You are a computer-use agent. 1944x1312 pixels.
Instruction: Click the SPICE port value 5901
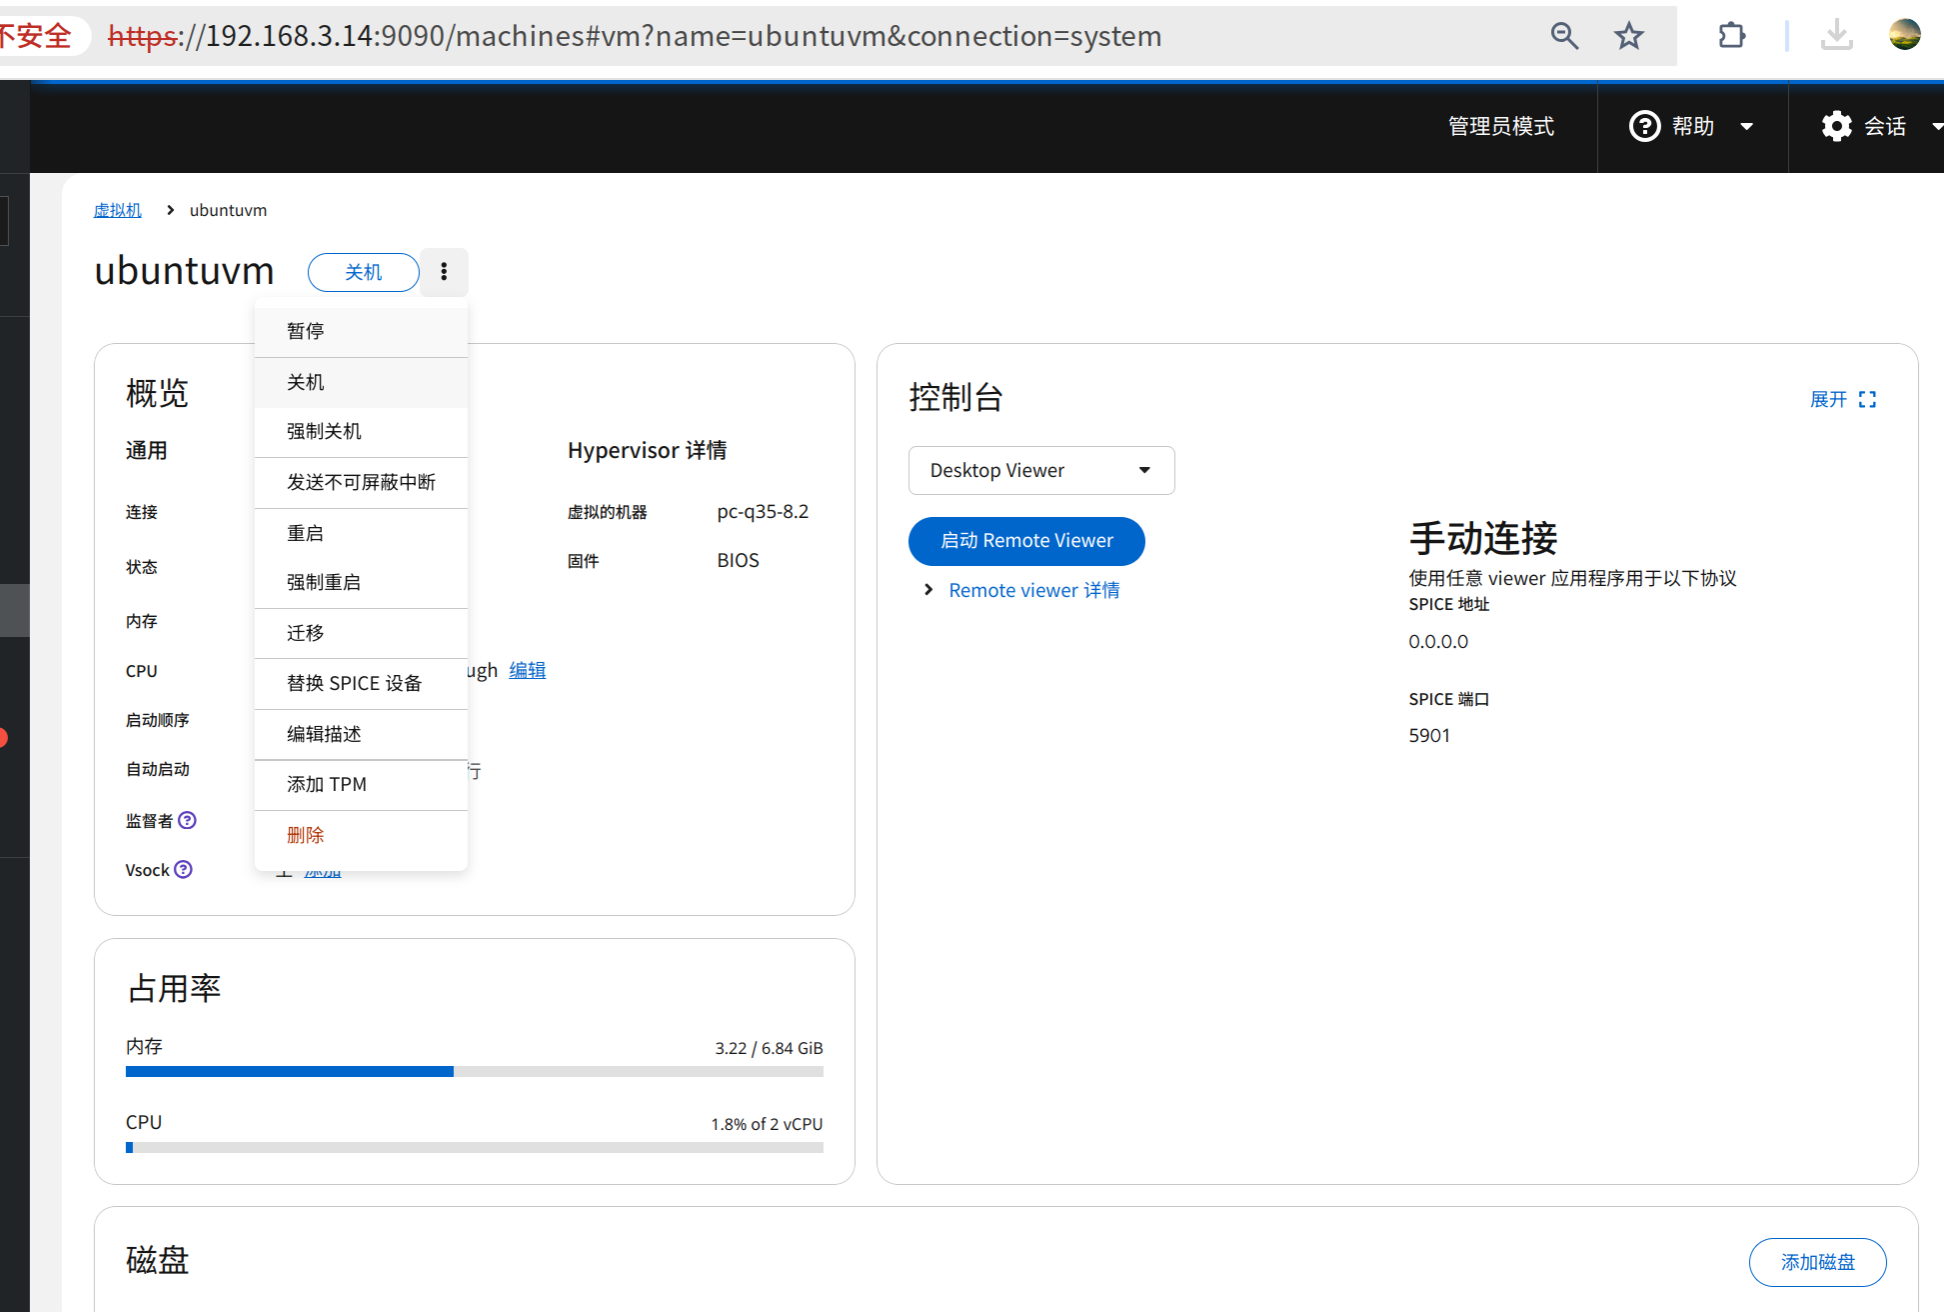click(x=1429, y=735)
